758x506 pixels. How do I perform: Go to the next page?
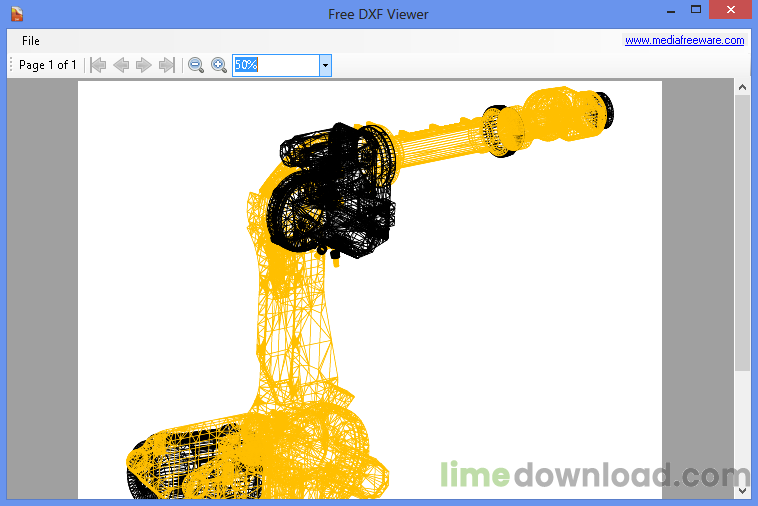(x=144, y=65)
